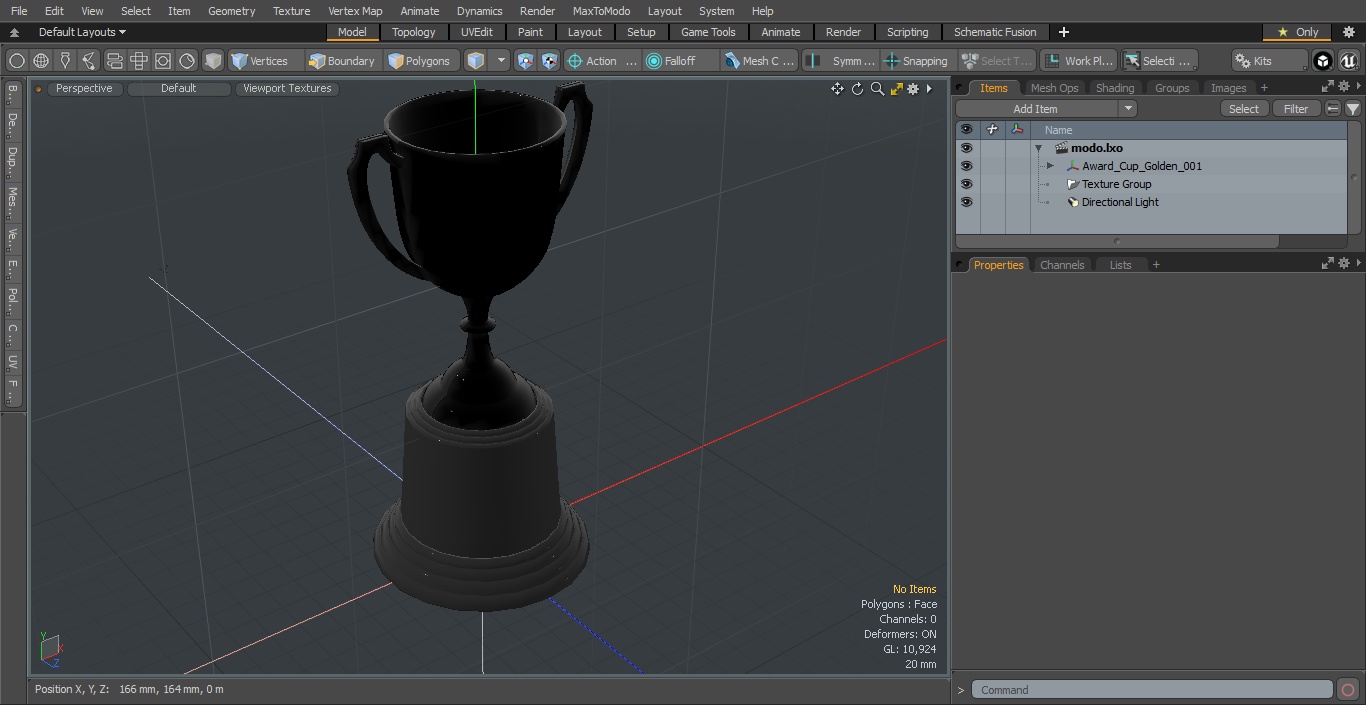Open layout settings gear at top right

[x=1348, y=32]
